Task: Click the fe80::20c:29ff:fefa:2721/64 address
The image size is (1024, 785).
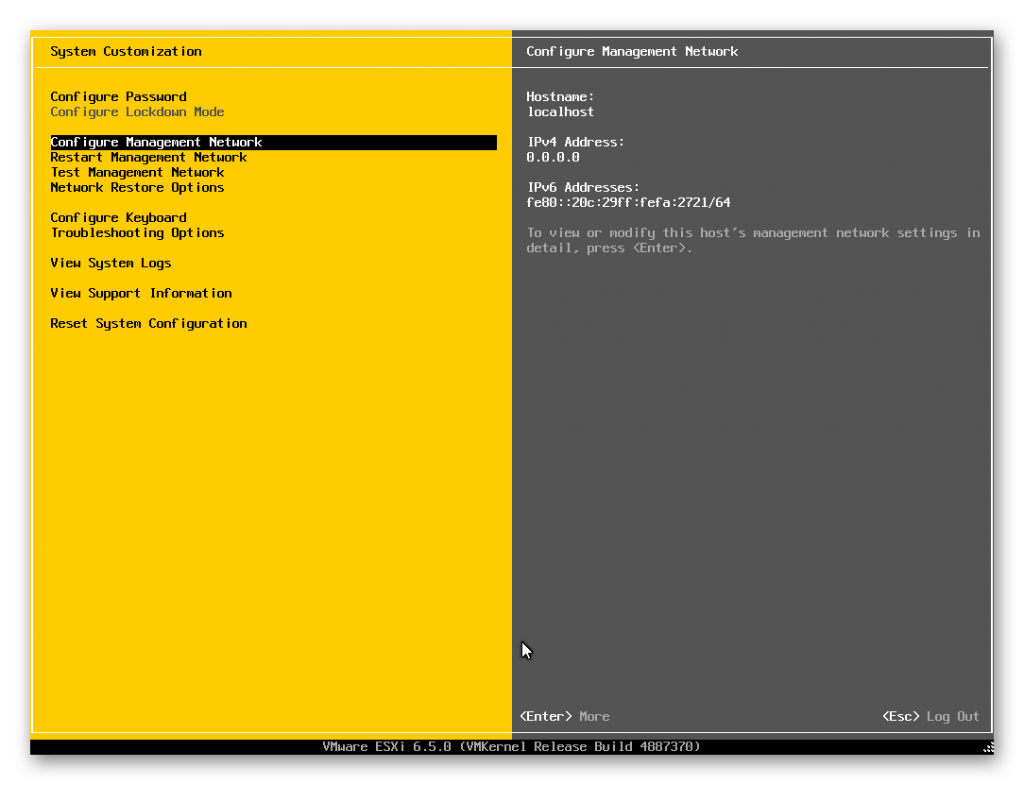Action: point(628,202)
